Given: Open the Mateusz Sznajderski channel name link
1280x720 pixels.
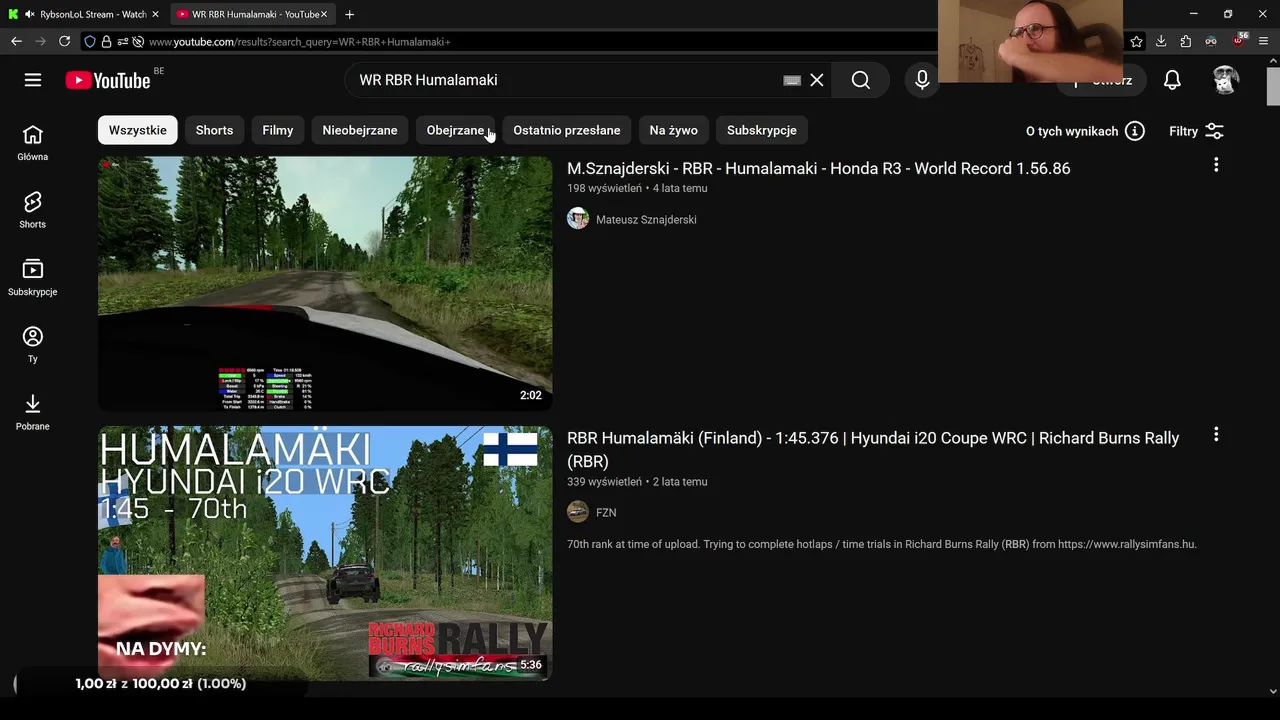Looking at the screenshot, I should [646, 219].
